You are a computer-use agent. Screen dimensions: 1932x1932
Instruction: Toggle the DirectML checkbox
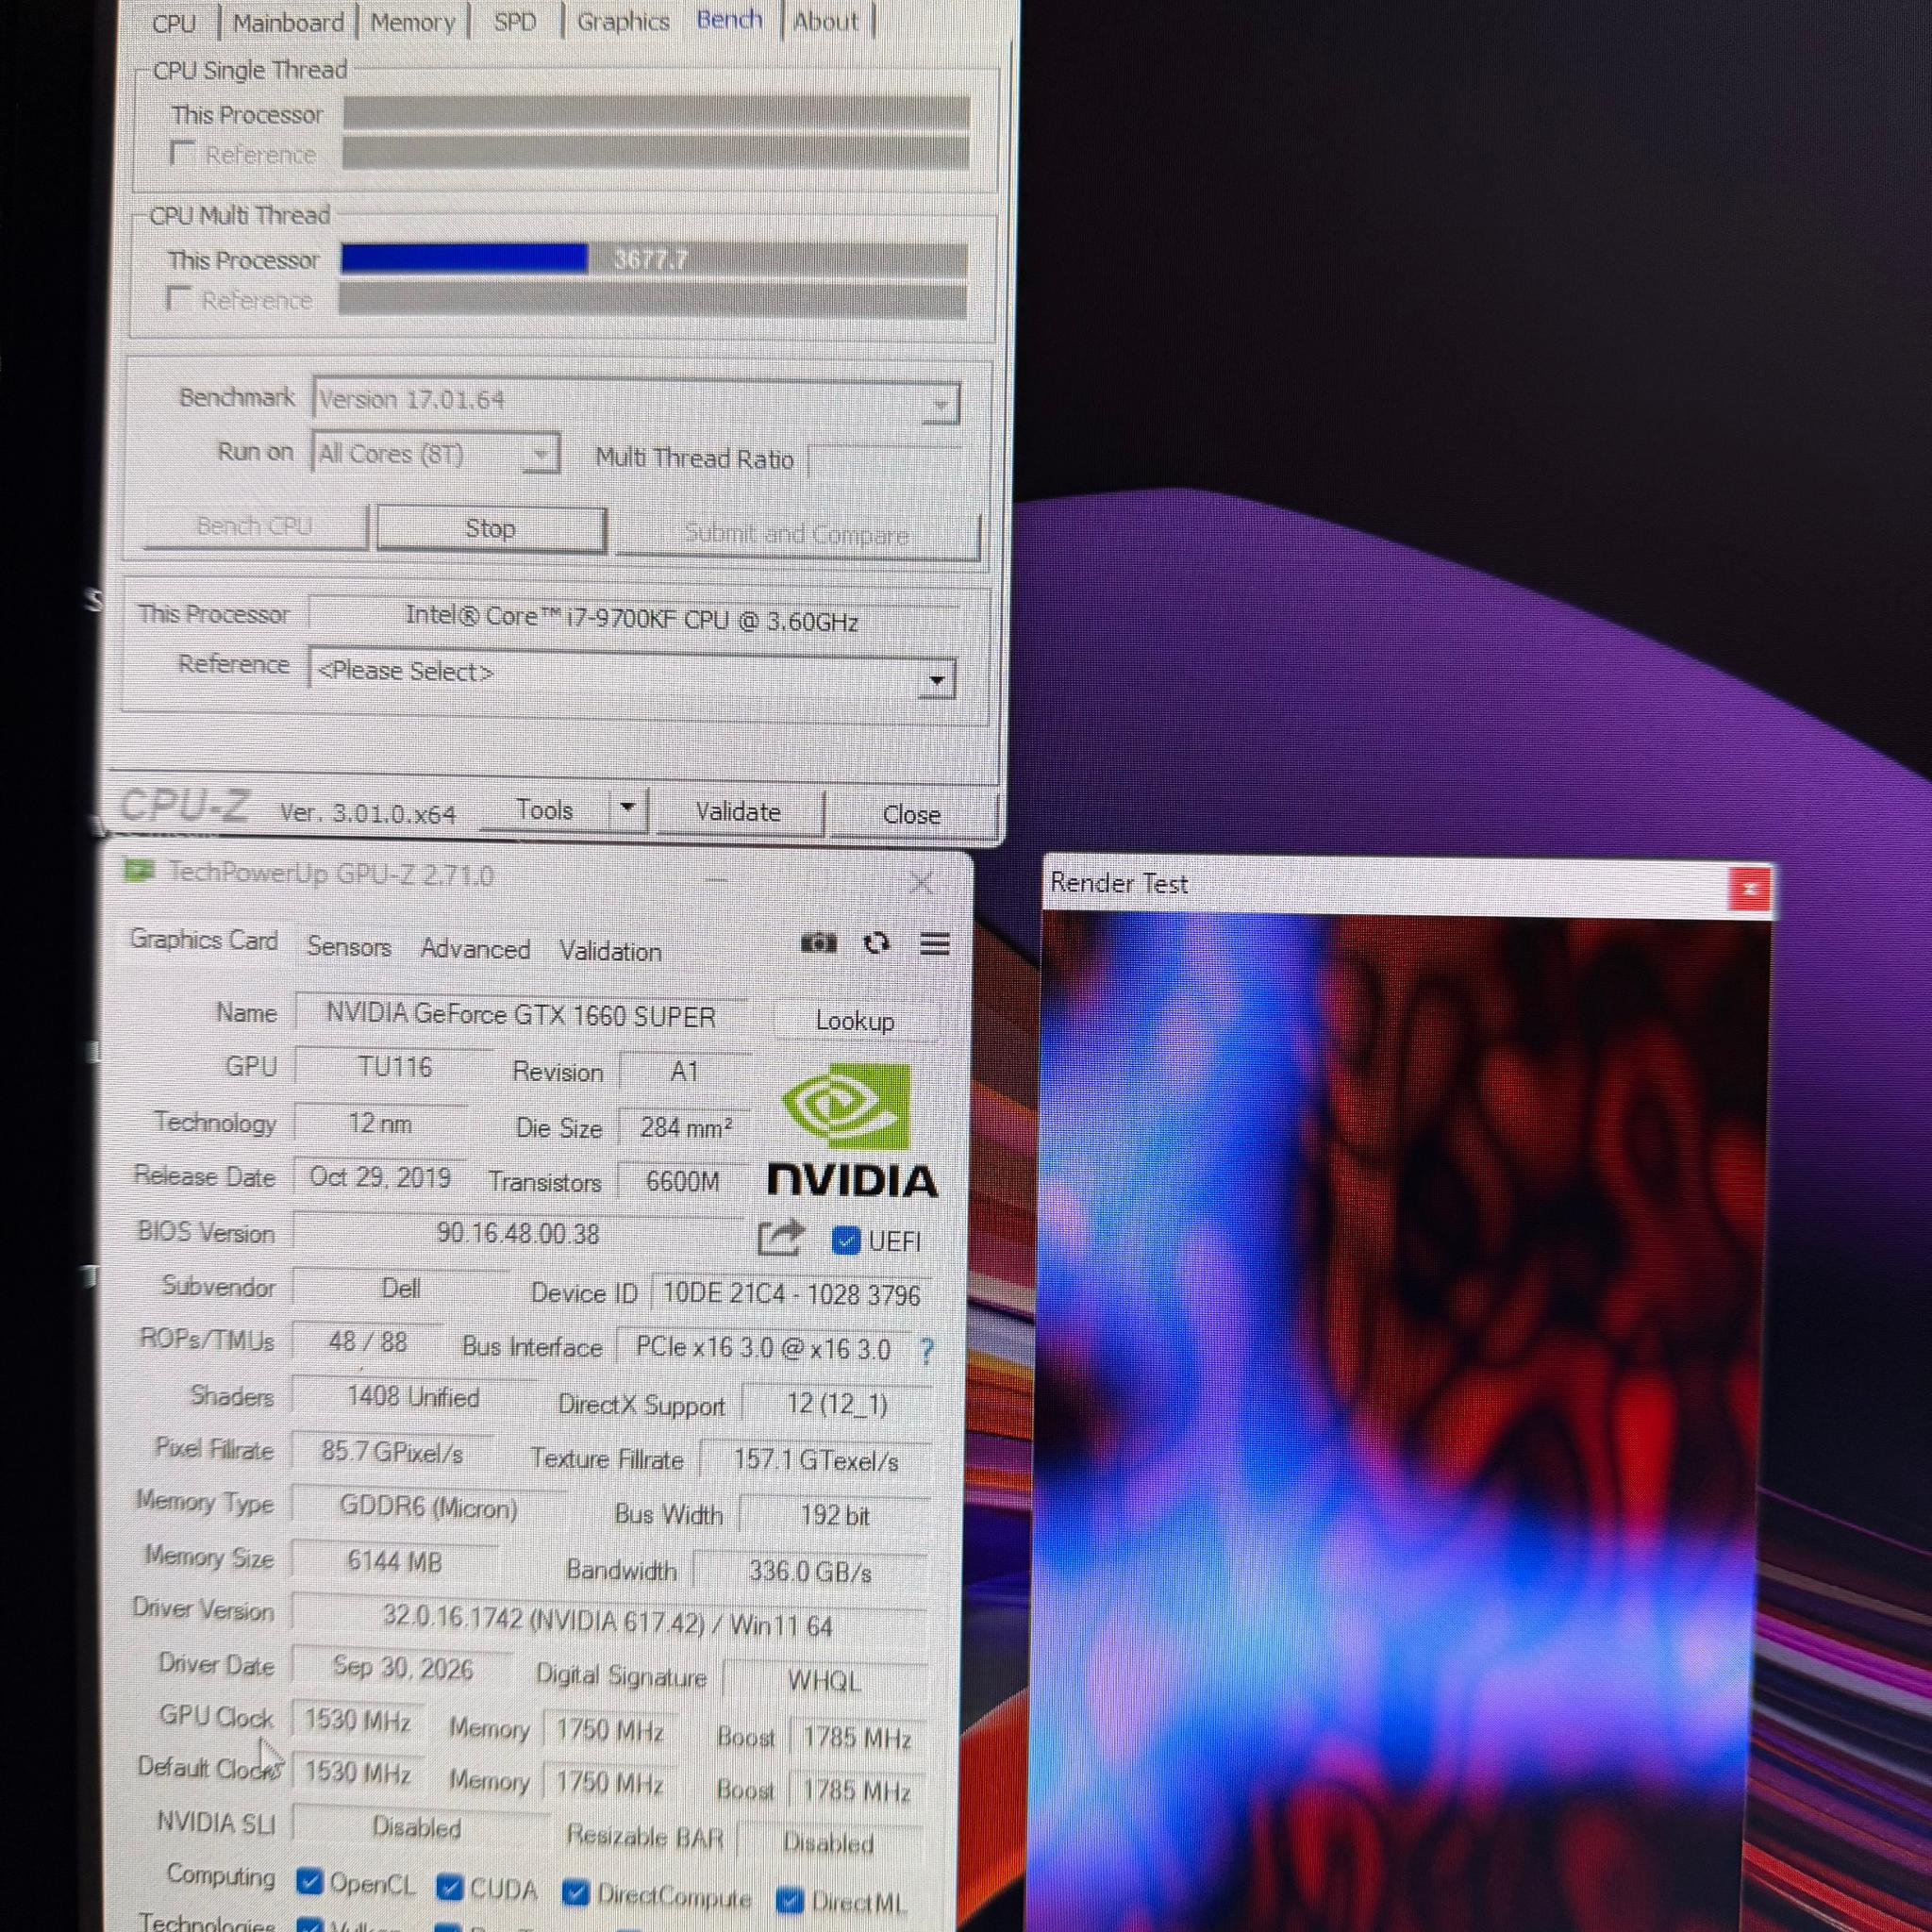(790, 1900)
